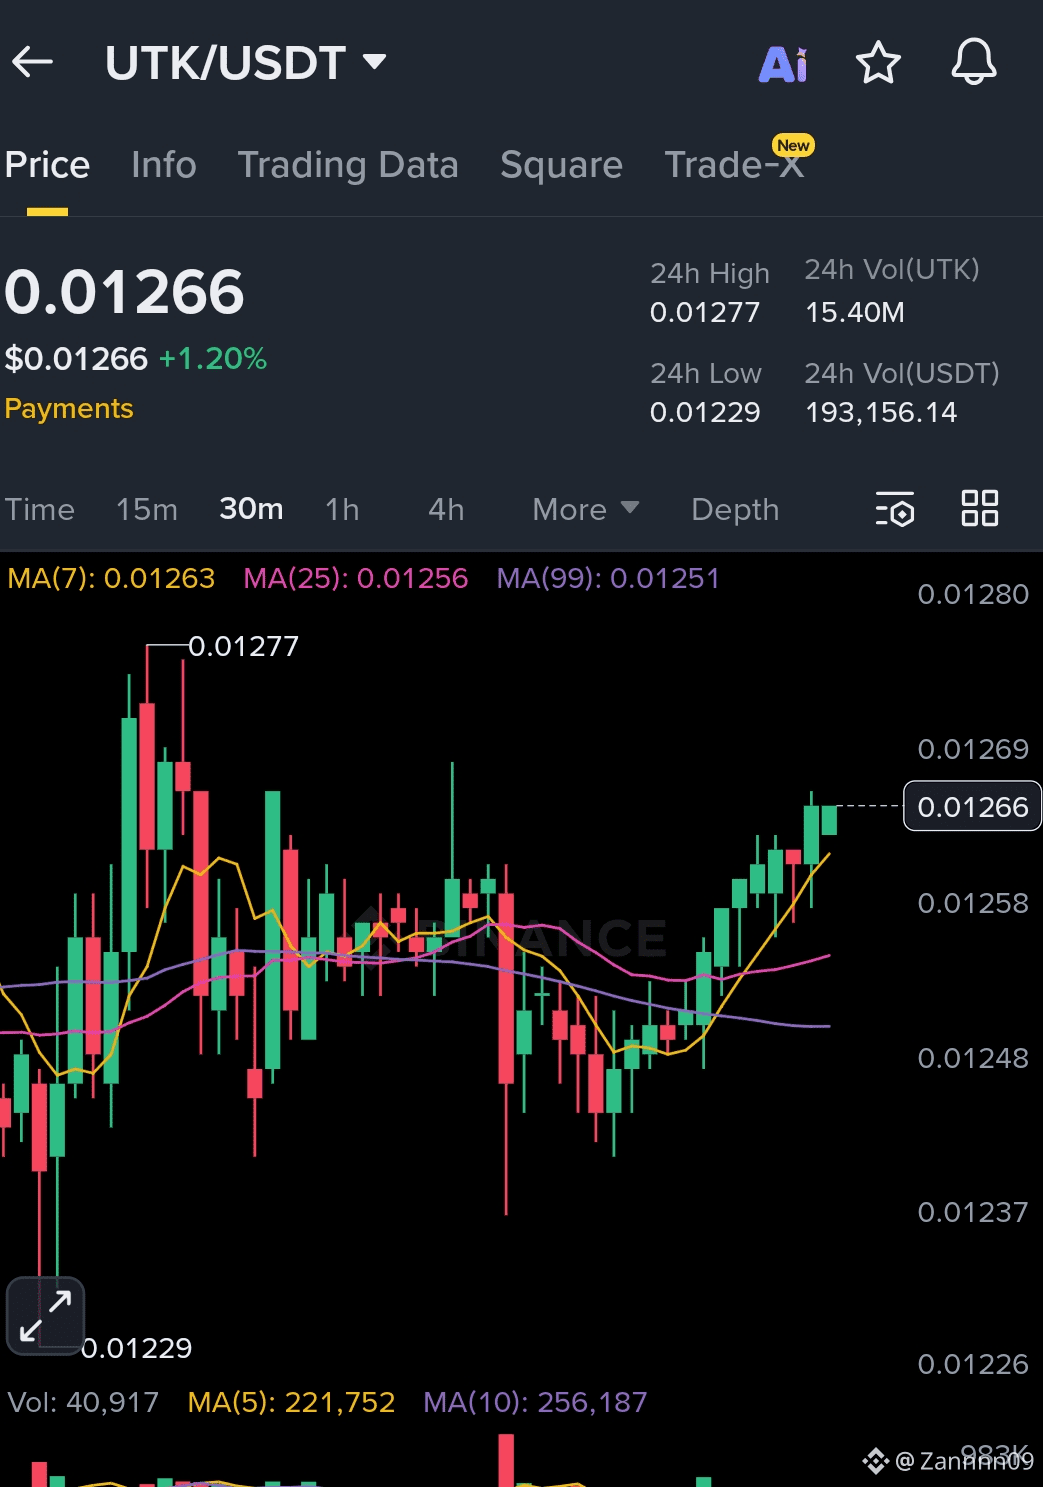View the Payments link
The height and width of the screenshot is (1487, 1043).
(68, 408)
